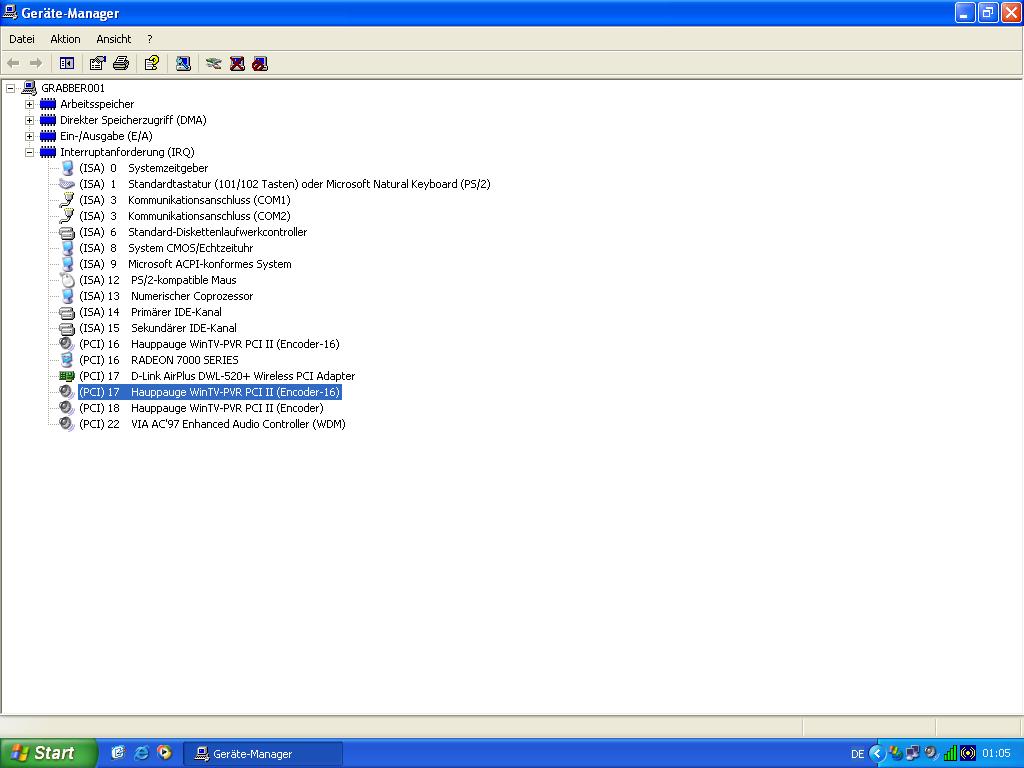Screen dimensions: 1024x768
Task: Expand hidden tray icons with the chevron
Action: (x=877, y=754)
